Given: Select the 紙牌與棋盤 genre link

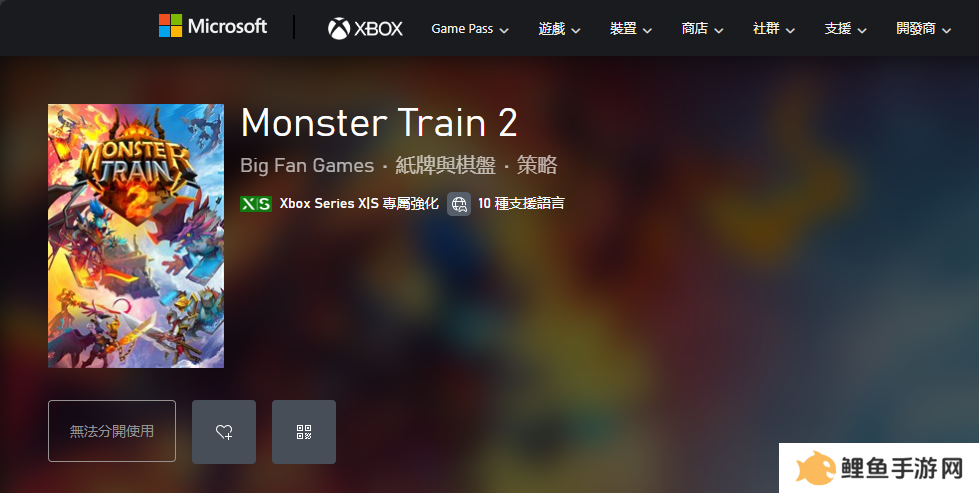Looking at the screenshot, I should pos(446,165).
